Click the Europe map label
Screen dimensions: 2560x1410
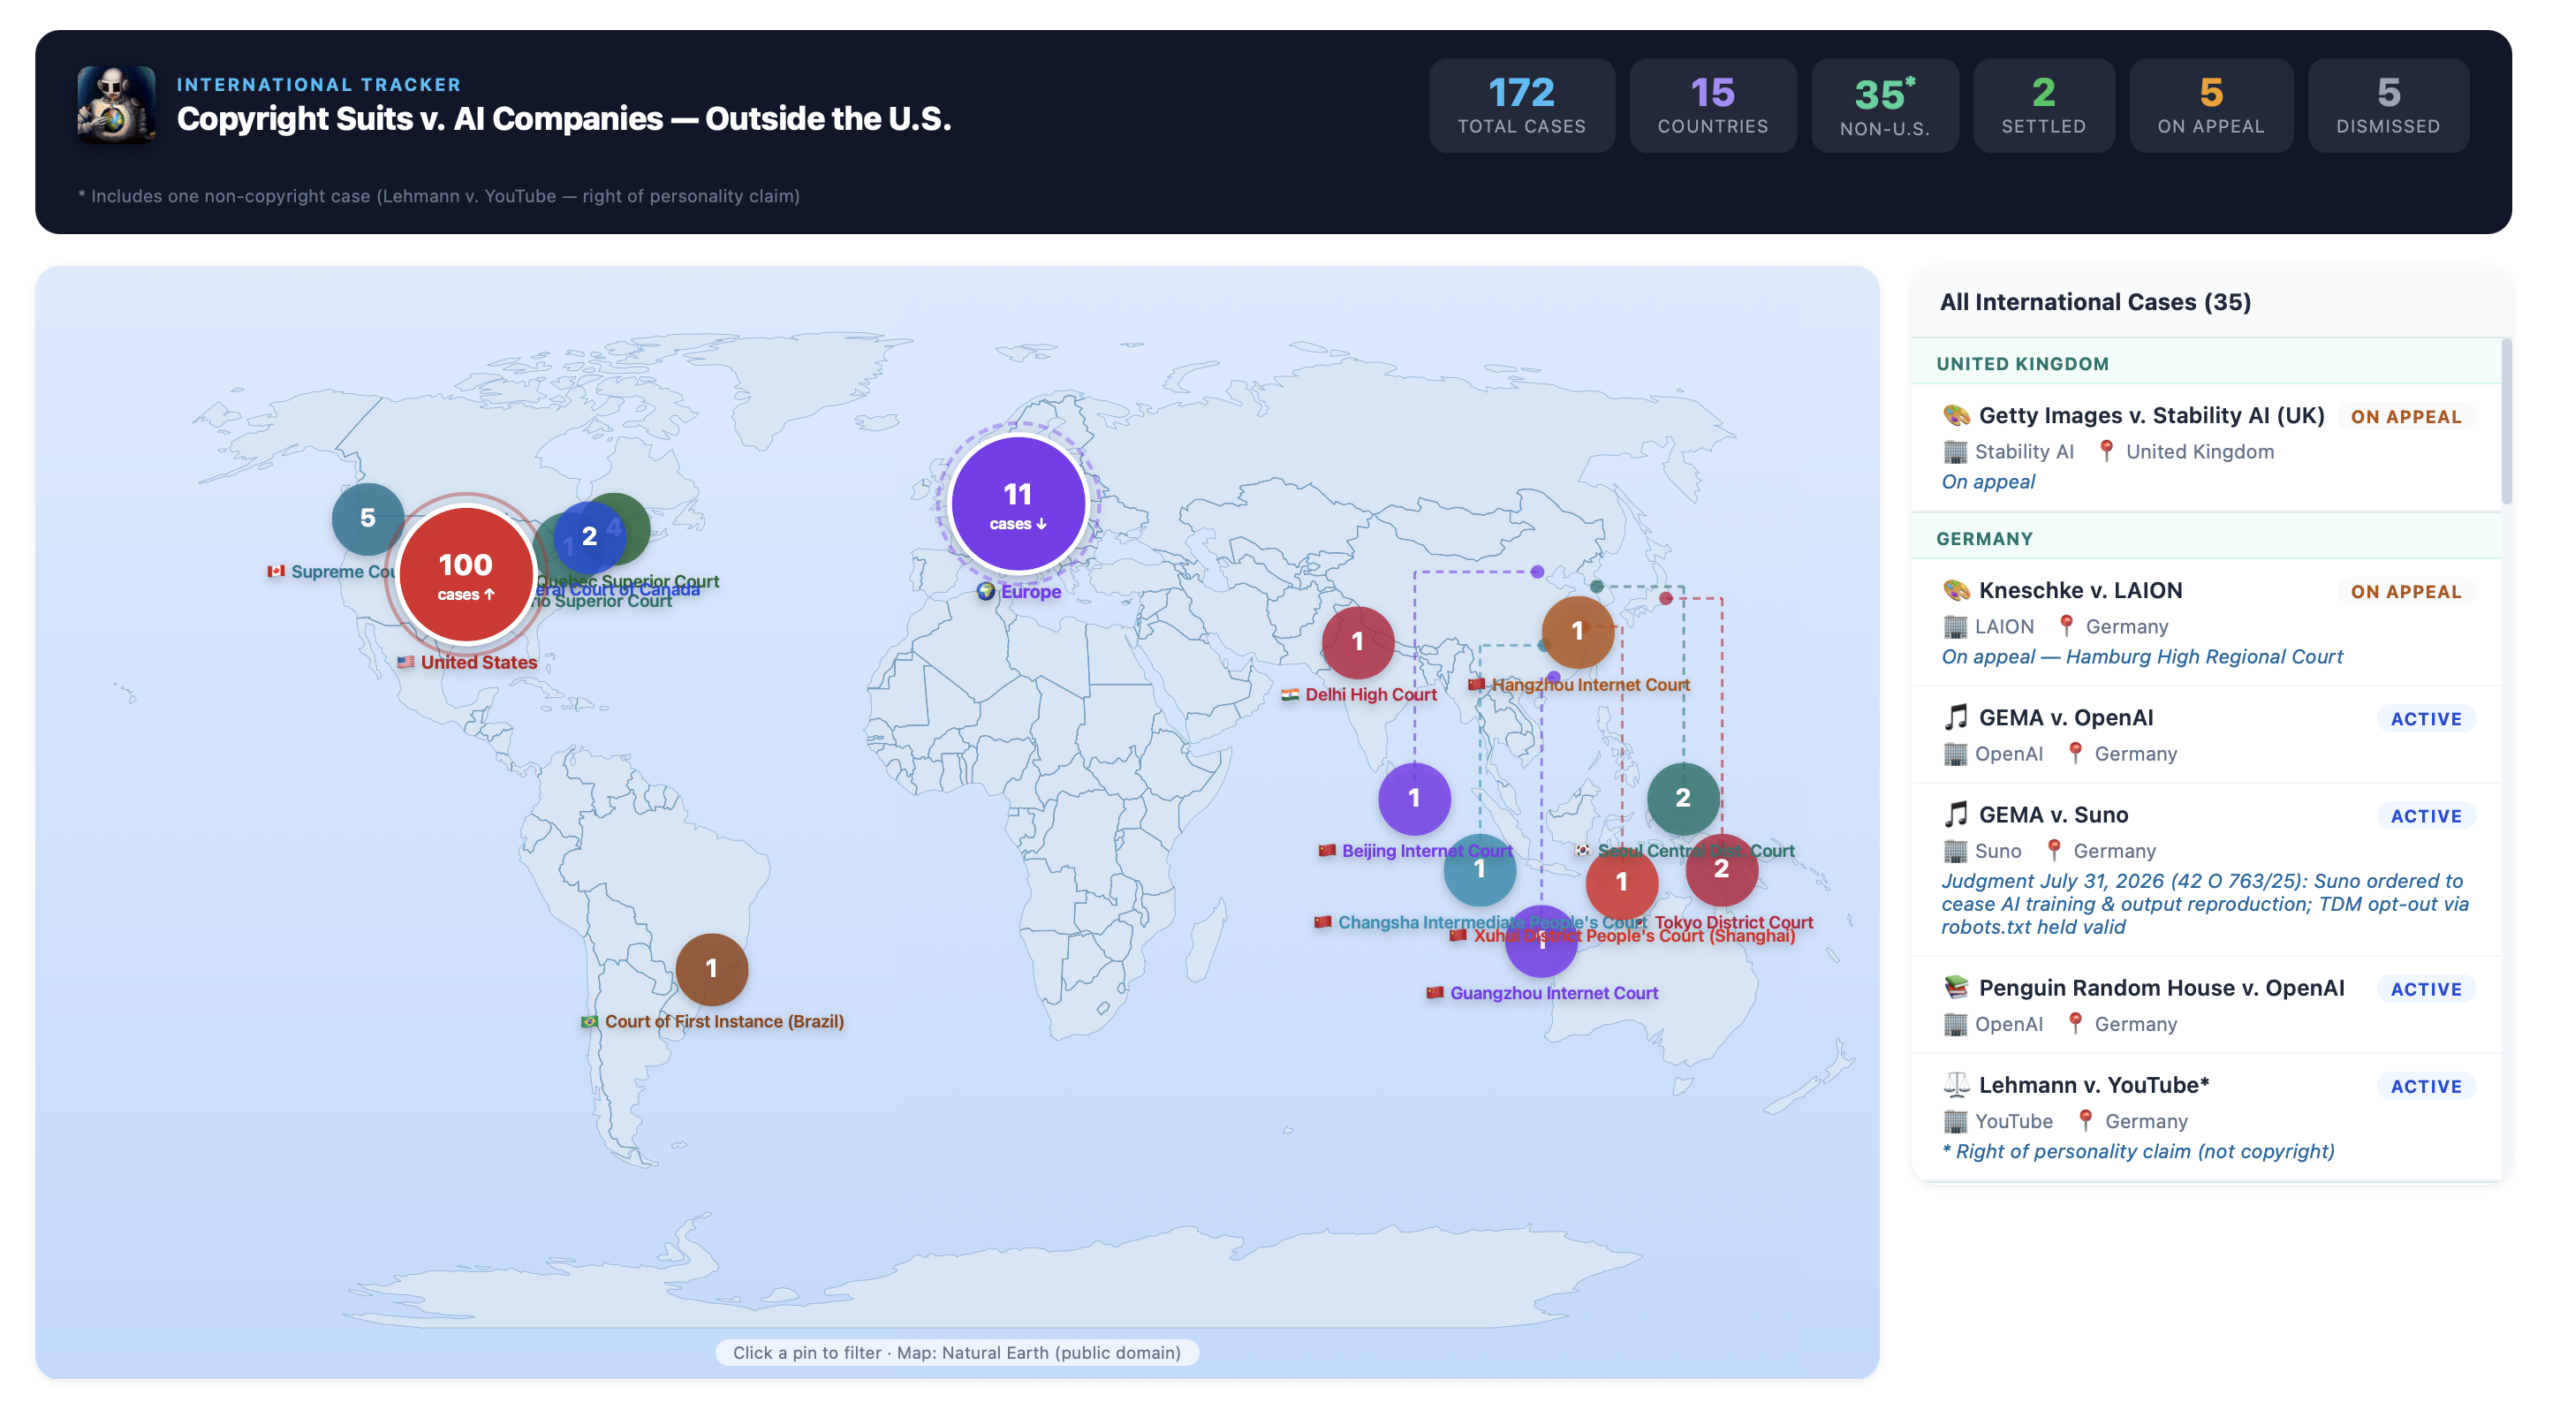click(1030, 592)
